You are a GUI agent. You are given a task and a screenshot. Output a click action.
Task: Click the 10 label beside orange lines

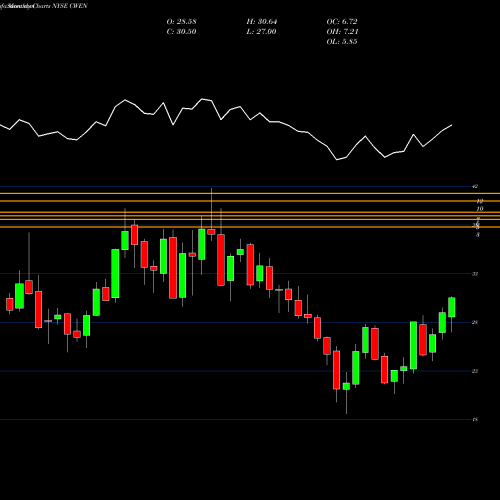pos(480,209)
